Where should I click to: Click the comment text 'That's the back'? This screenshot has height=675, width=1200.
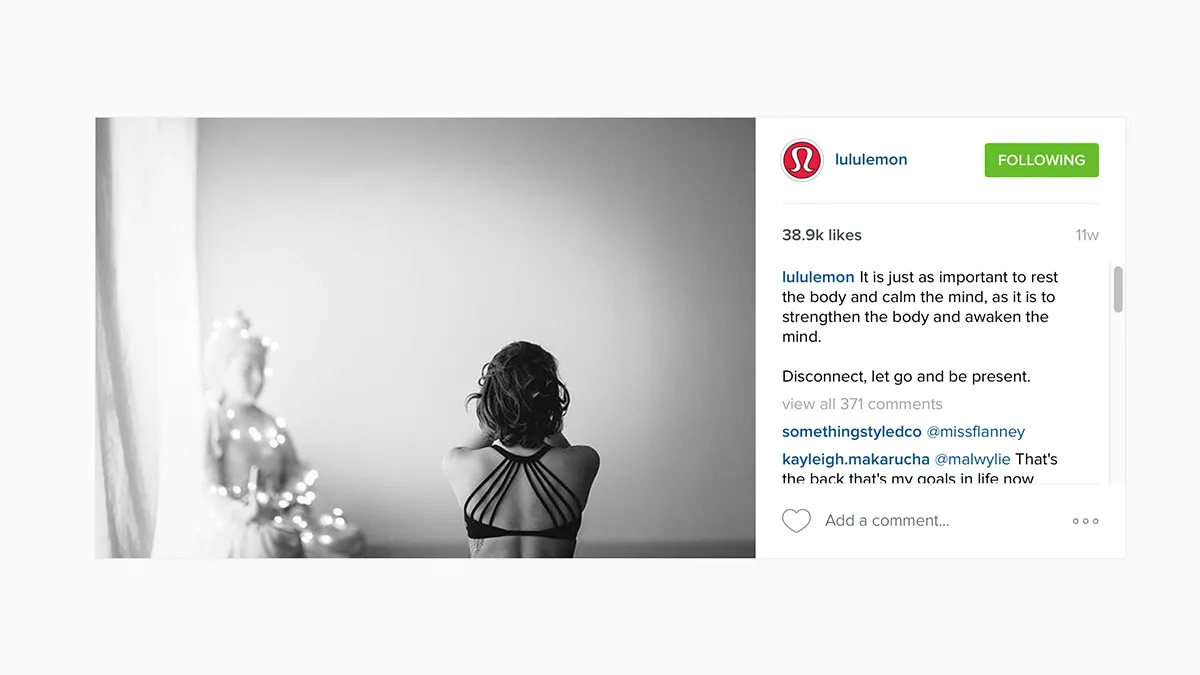920,469
